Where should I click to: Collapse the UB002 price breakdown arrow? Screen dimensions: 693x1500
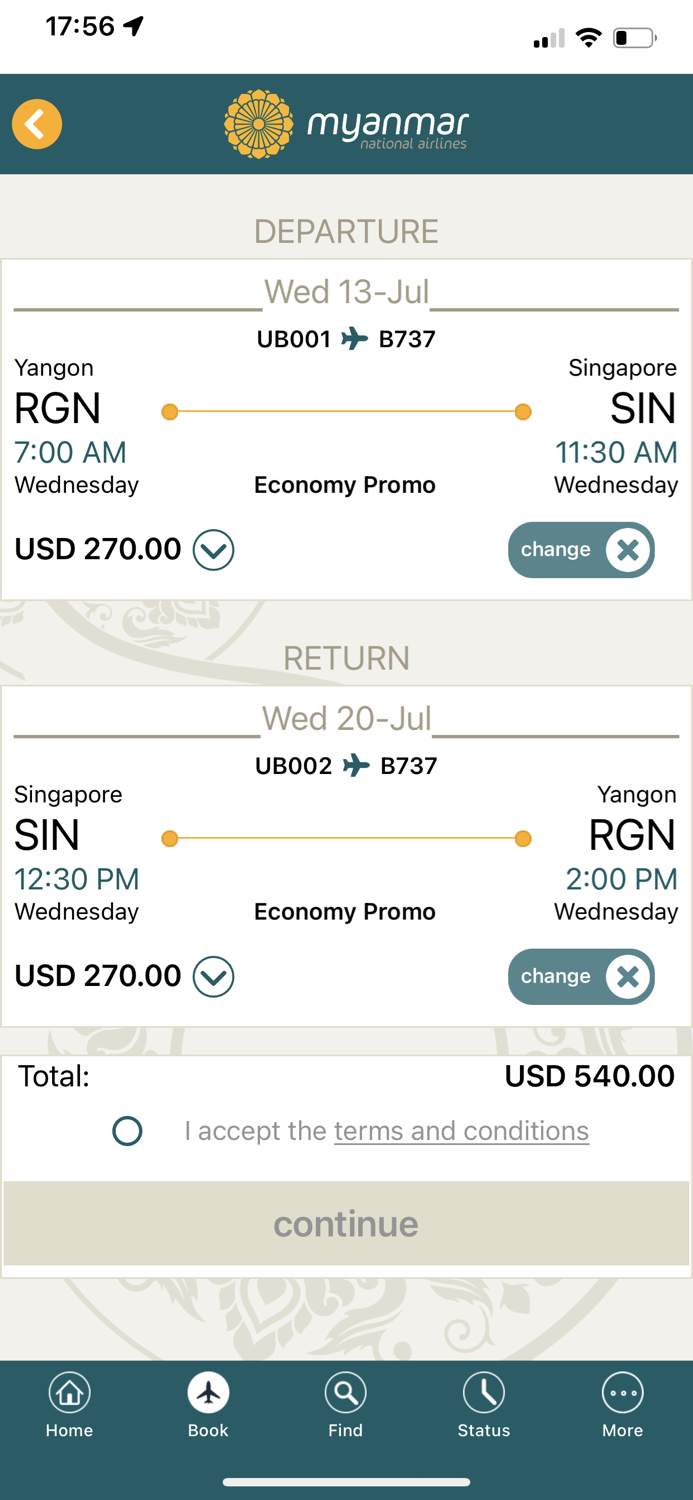pos(212,976)
